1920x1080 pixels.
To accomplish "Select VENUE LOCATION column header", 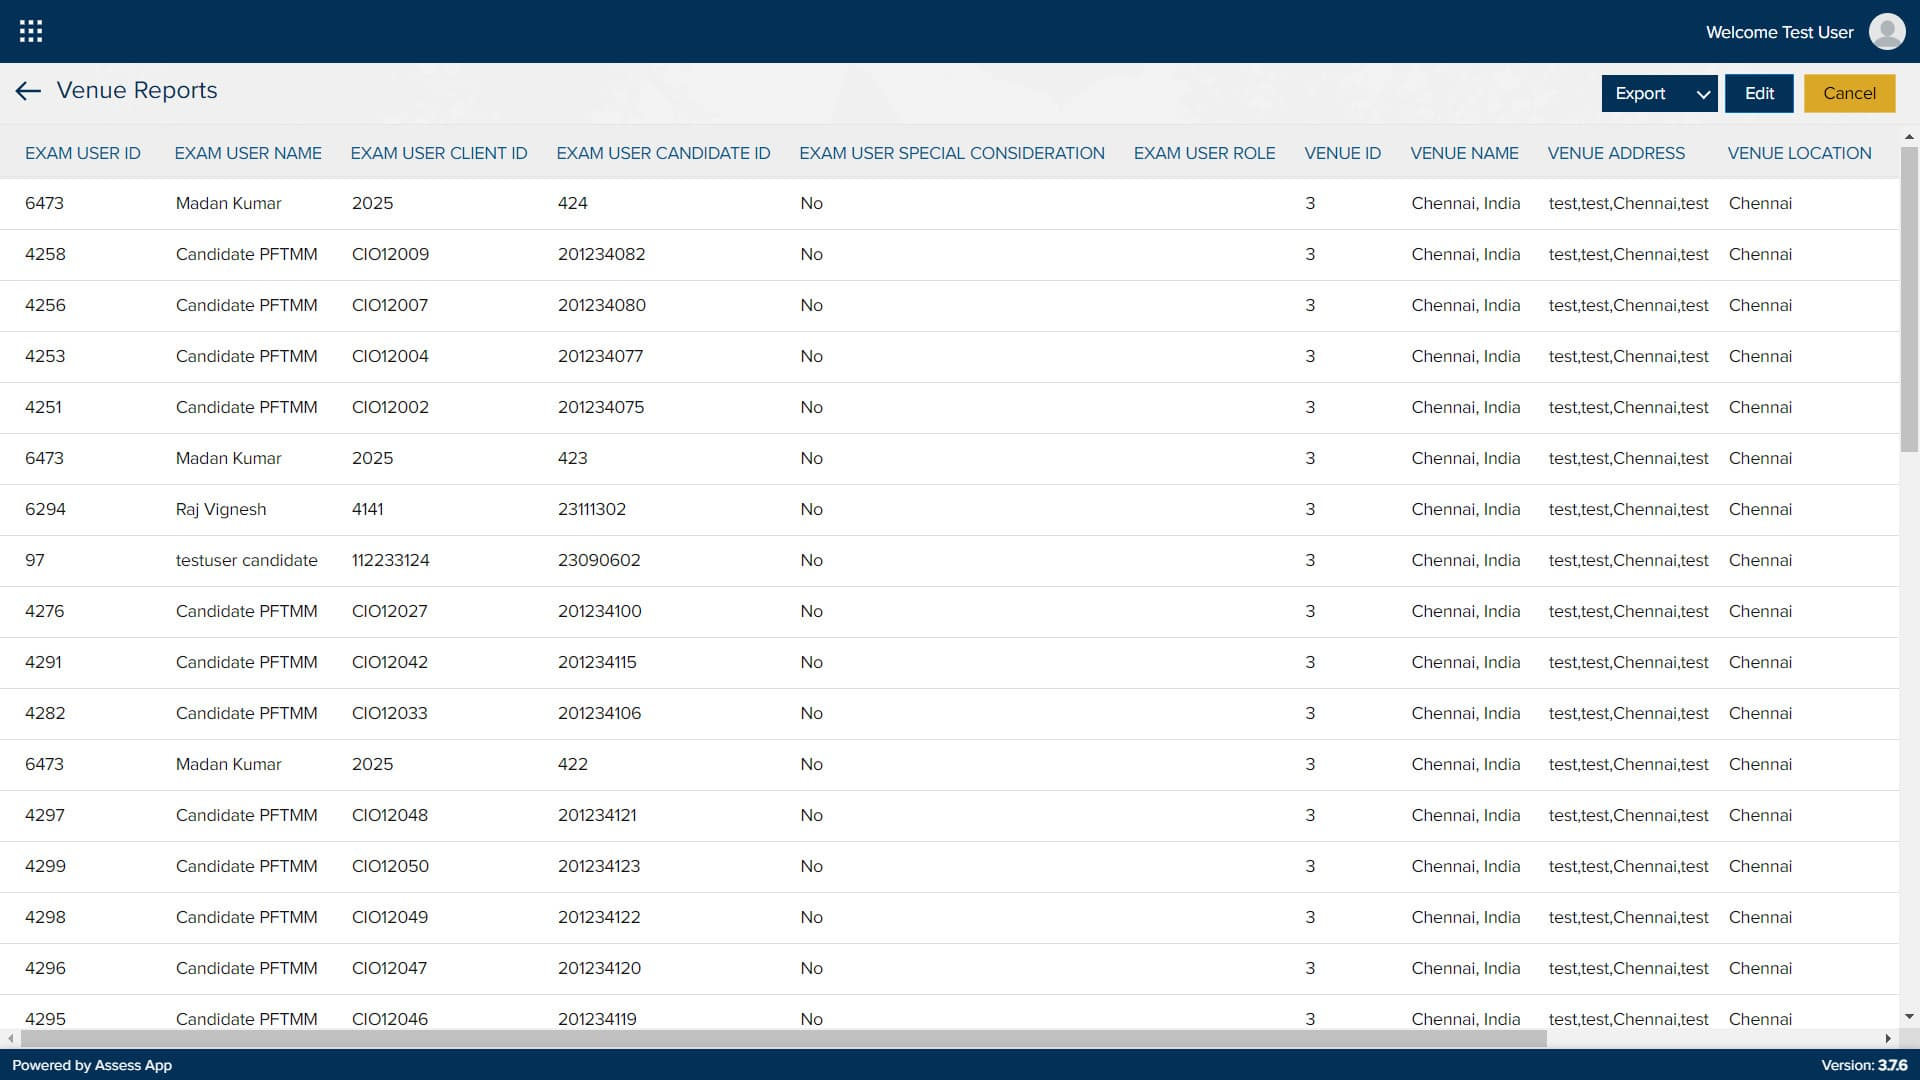I will (x=1799, y=153).
